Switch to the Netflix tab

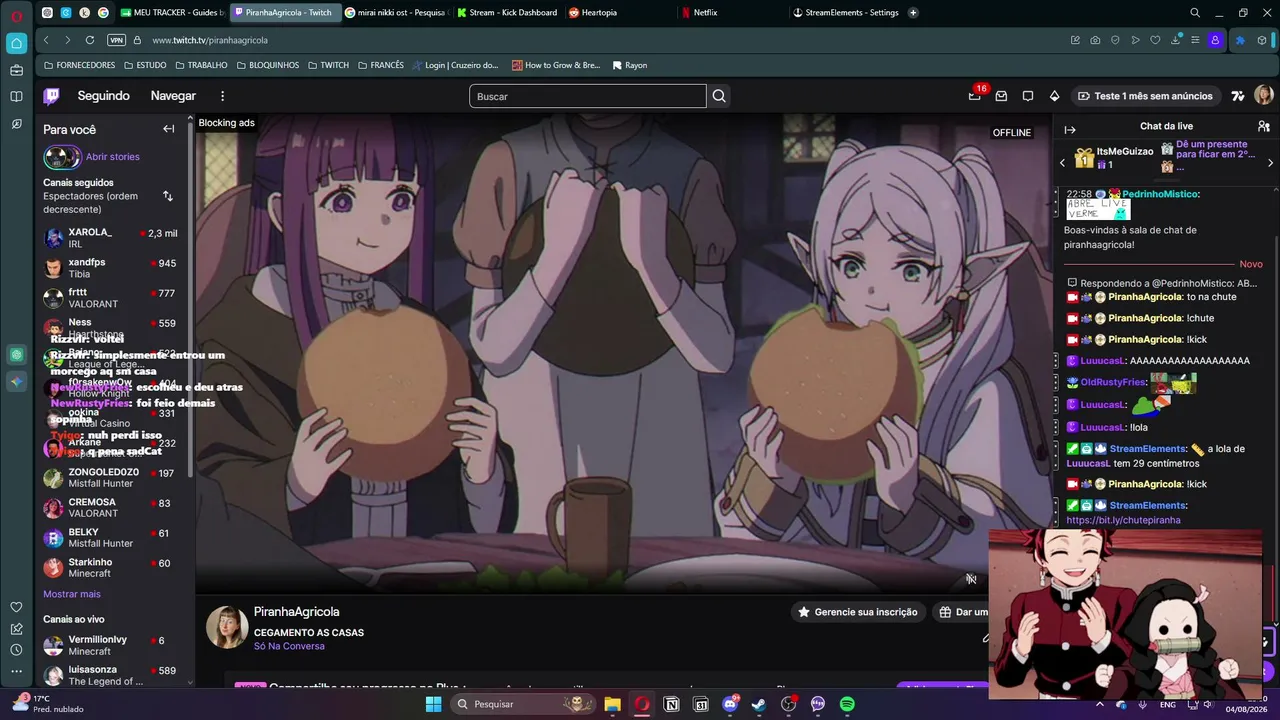[x=731, y=13]
